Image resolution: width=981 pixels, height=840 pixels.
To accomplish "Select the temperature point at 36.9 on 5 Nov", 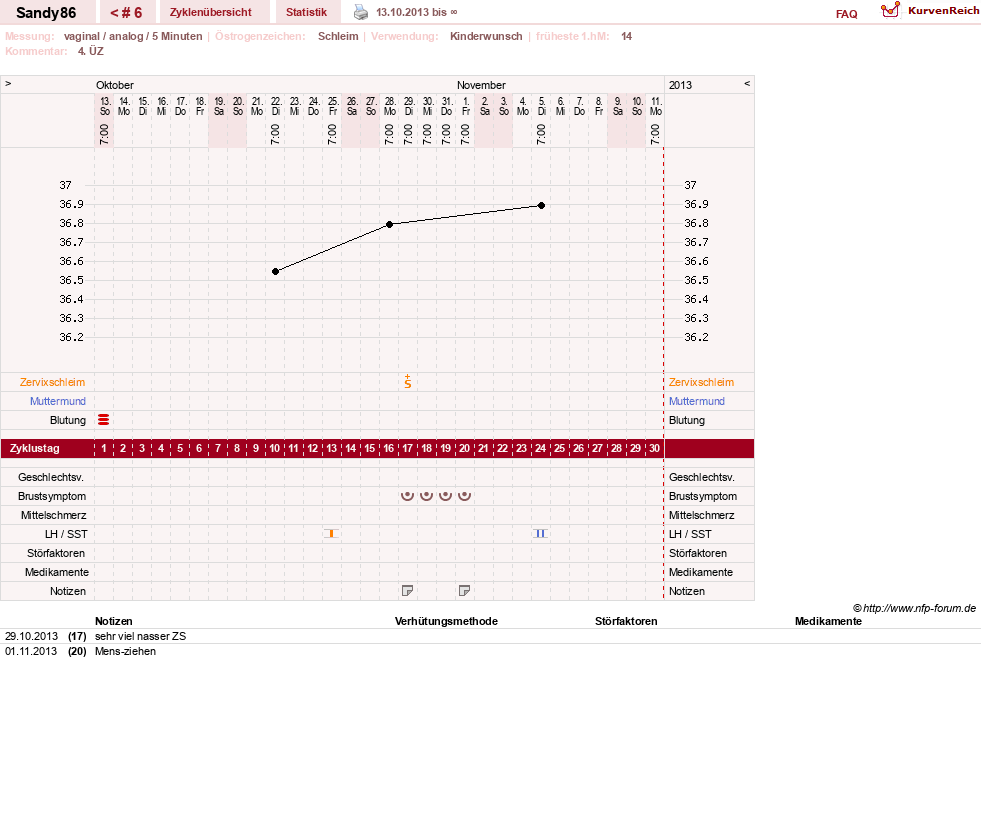I will [541, 205].
